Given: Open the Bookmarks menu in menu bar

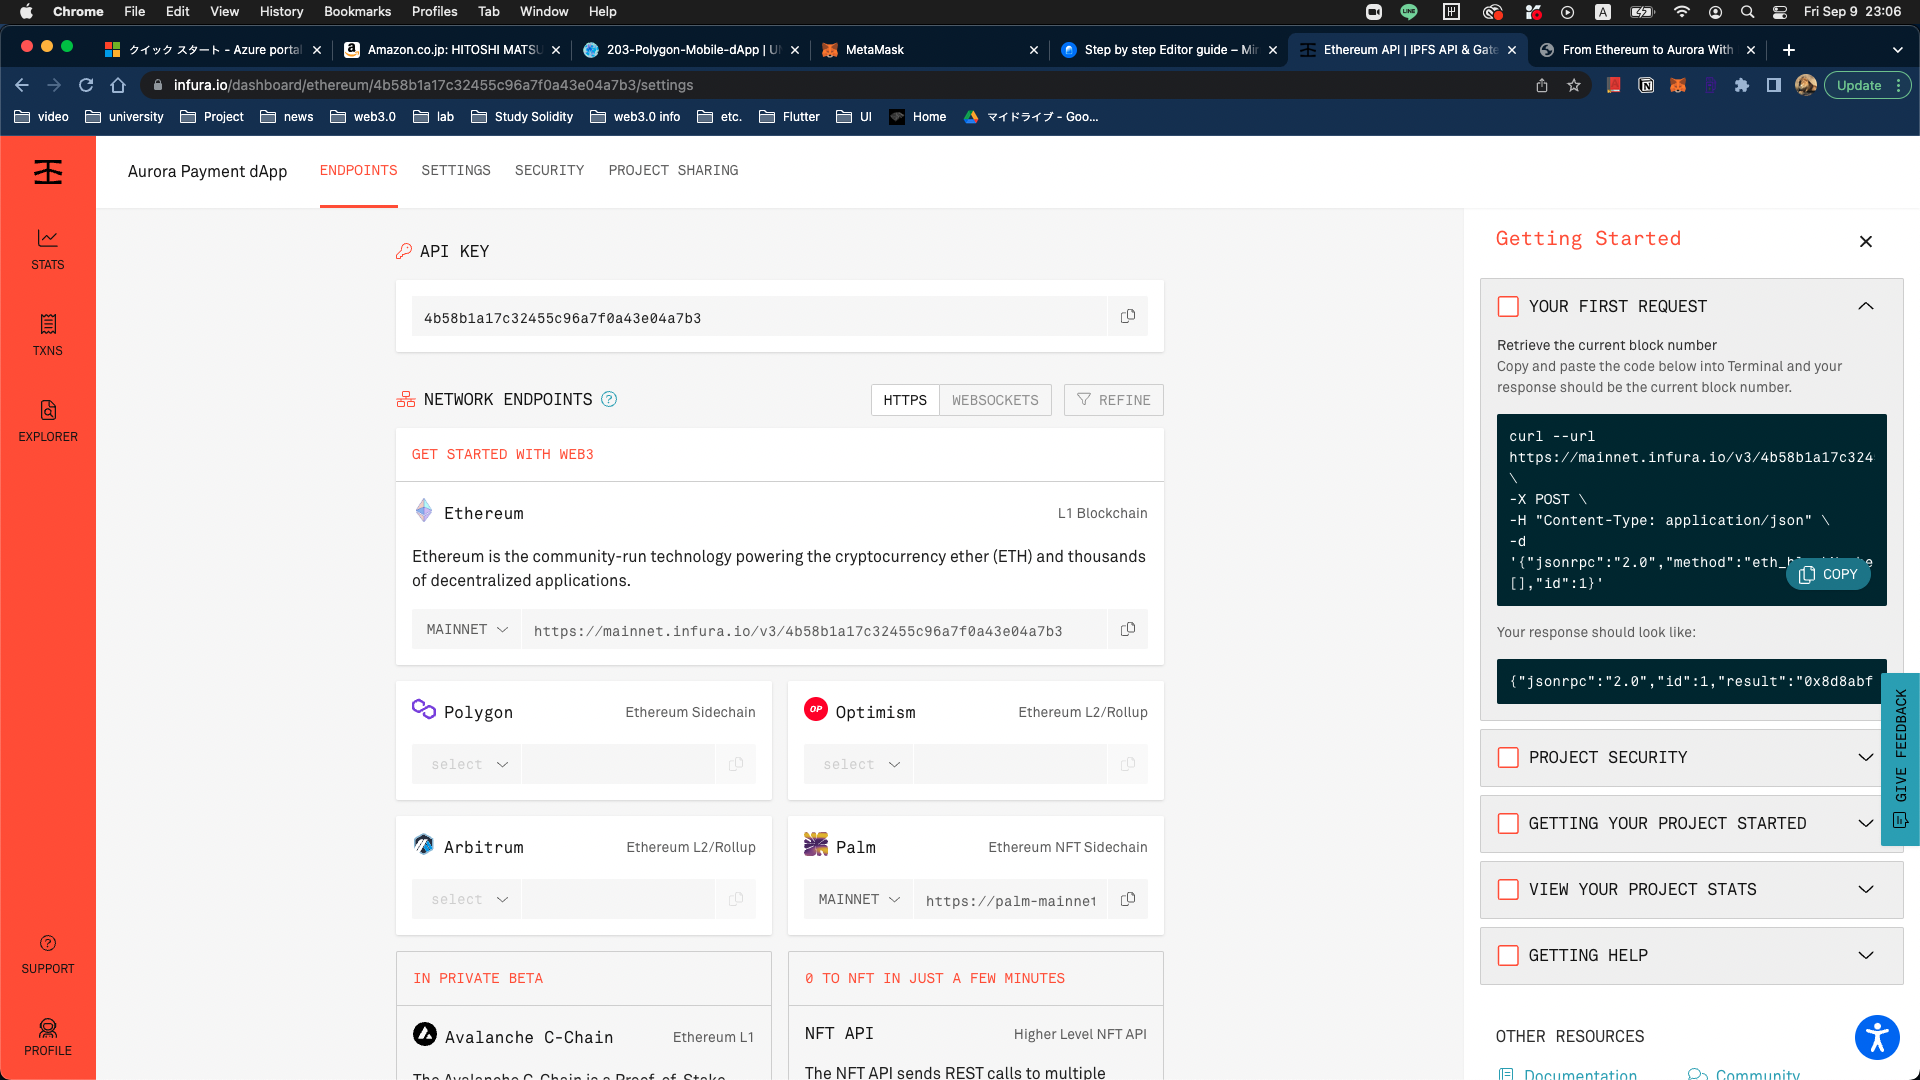Looking at the screenshot, I should coord(357,12).
